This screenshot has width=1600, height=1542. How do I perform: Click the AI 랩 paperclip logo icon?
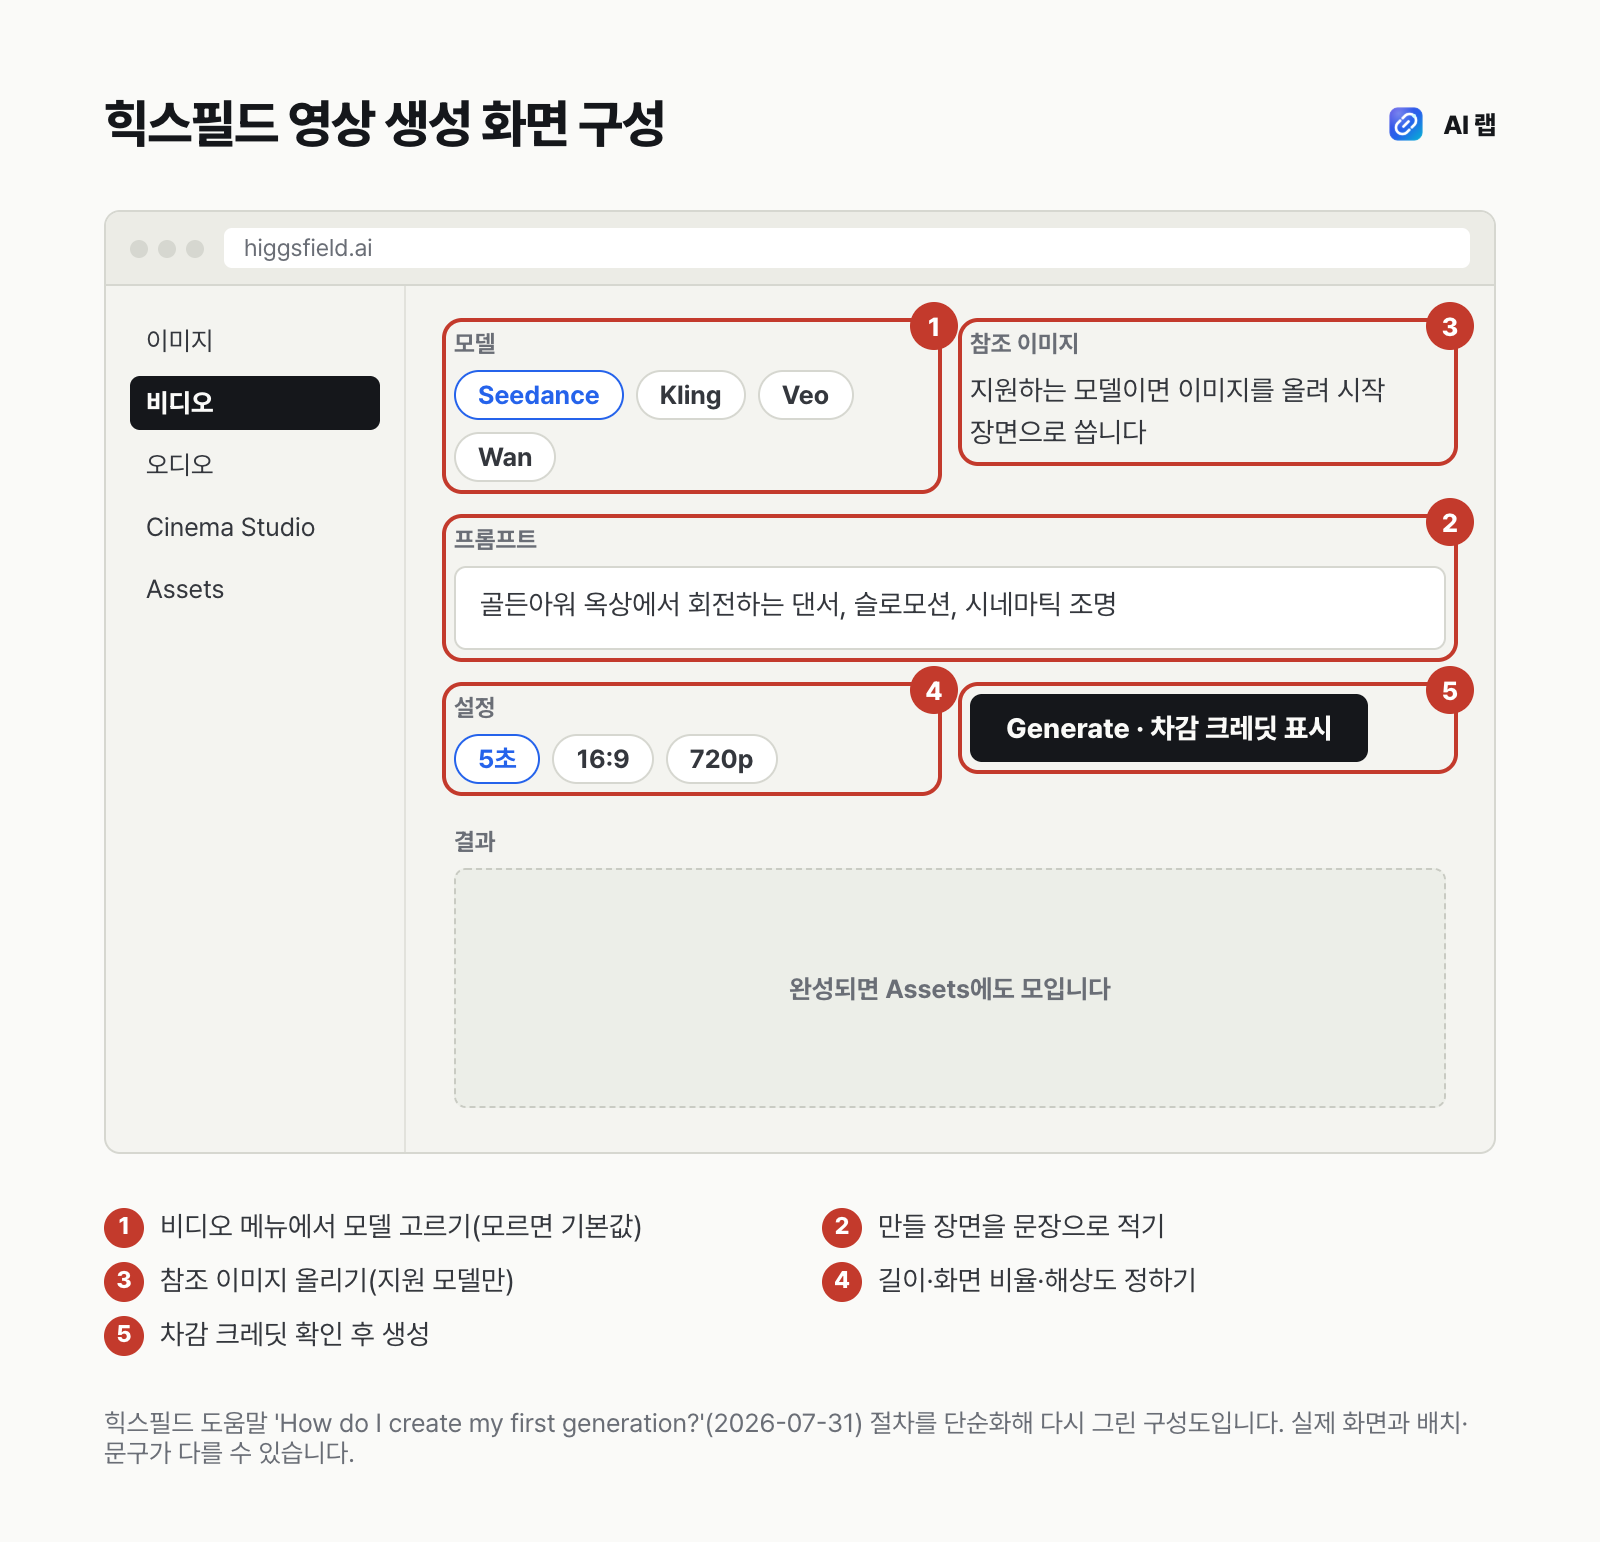click(x=1406, y=124)
